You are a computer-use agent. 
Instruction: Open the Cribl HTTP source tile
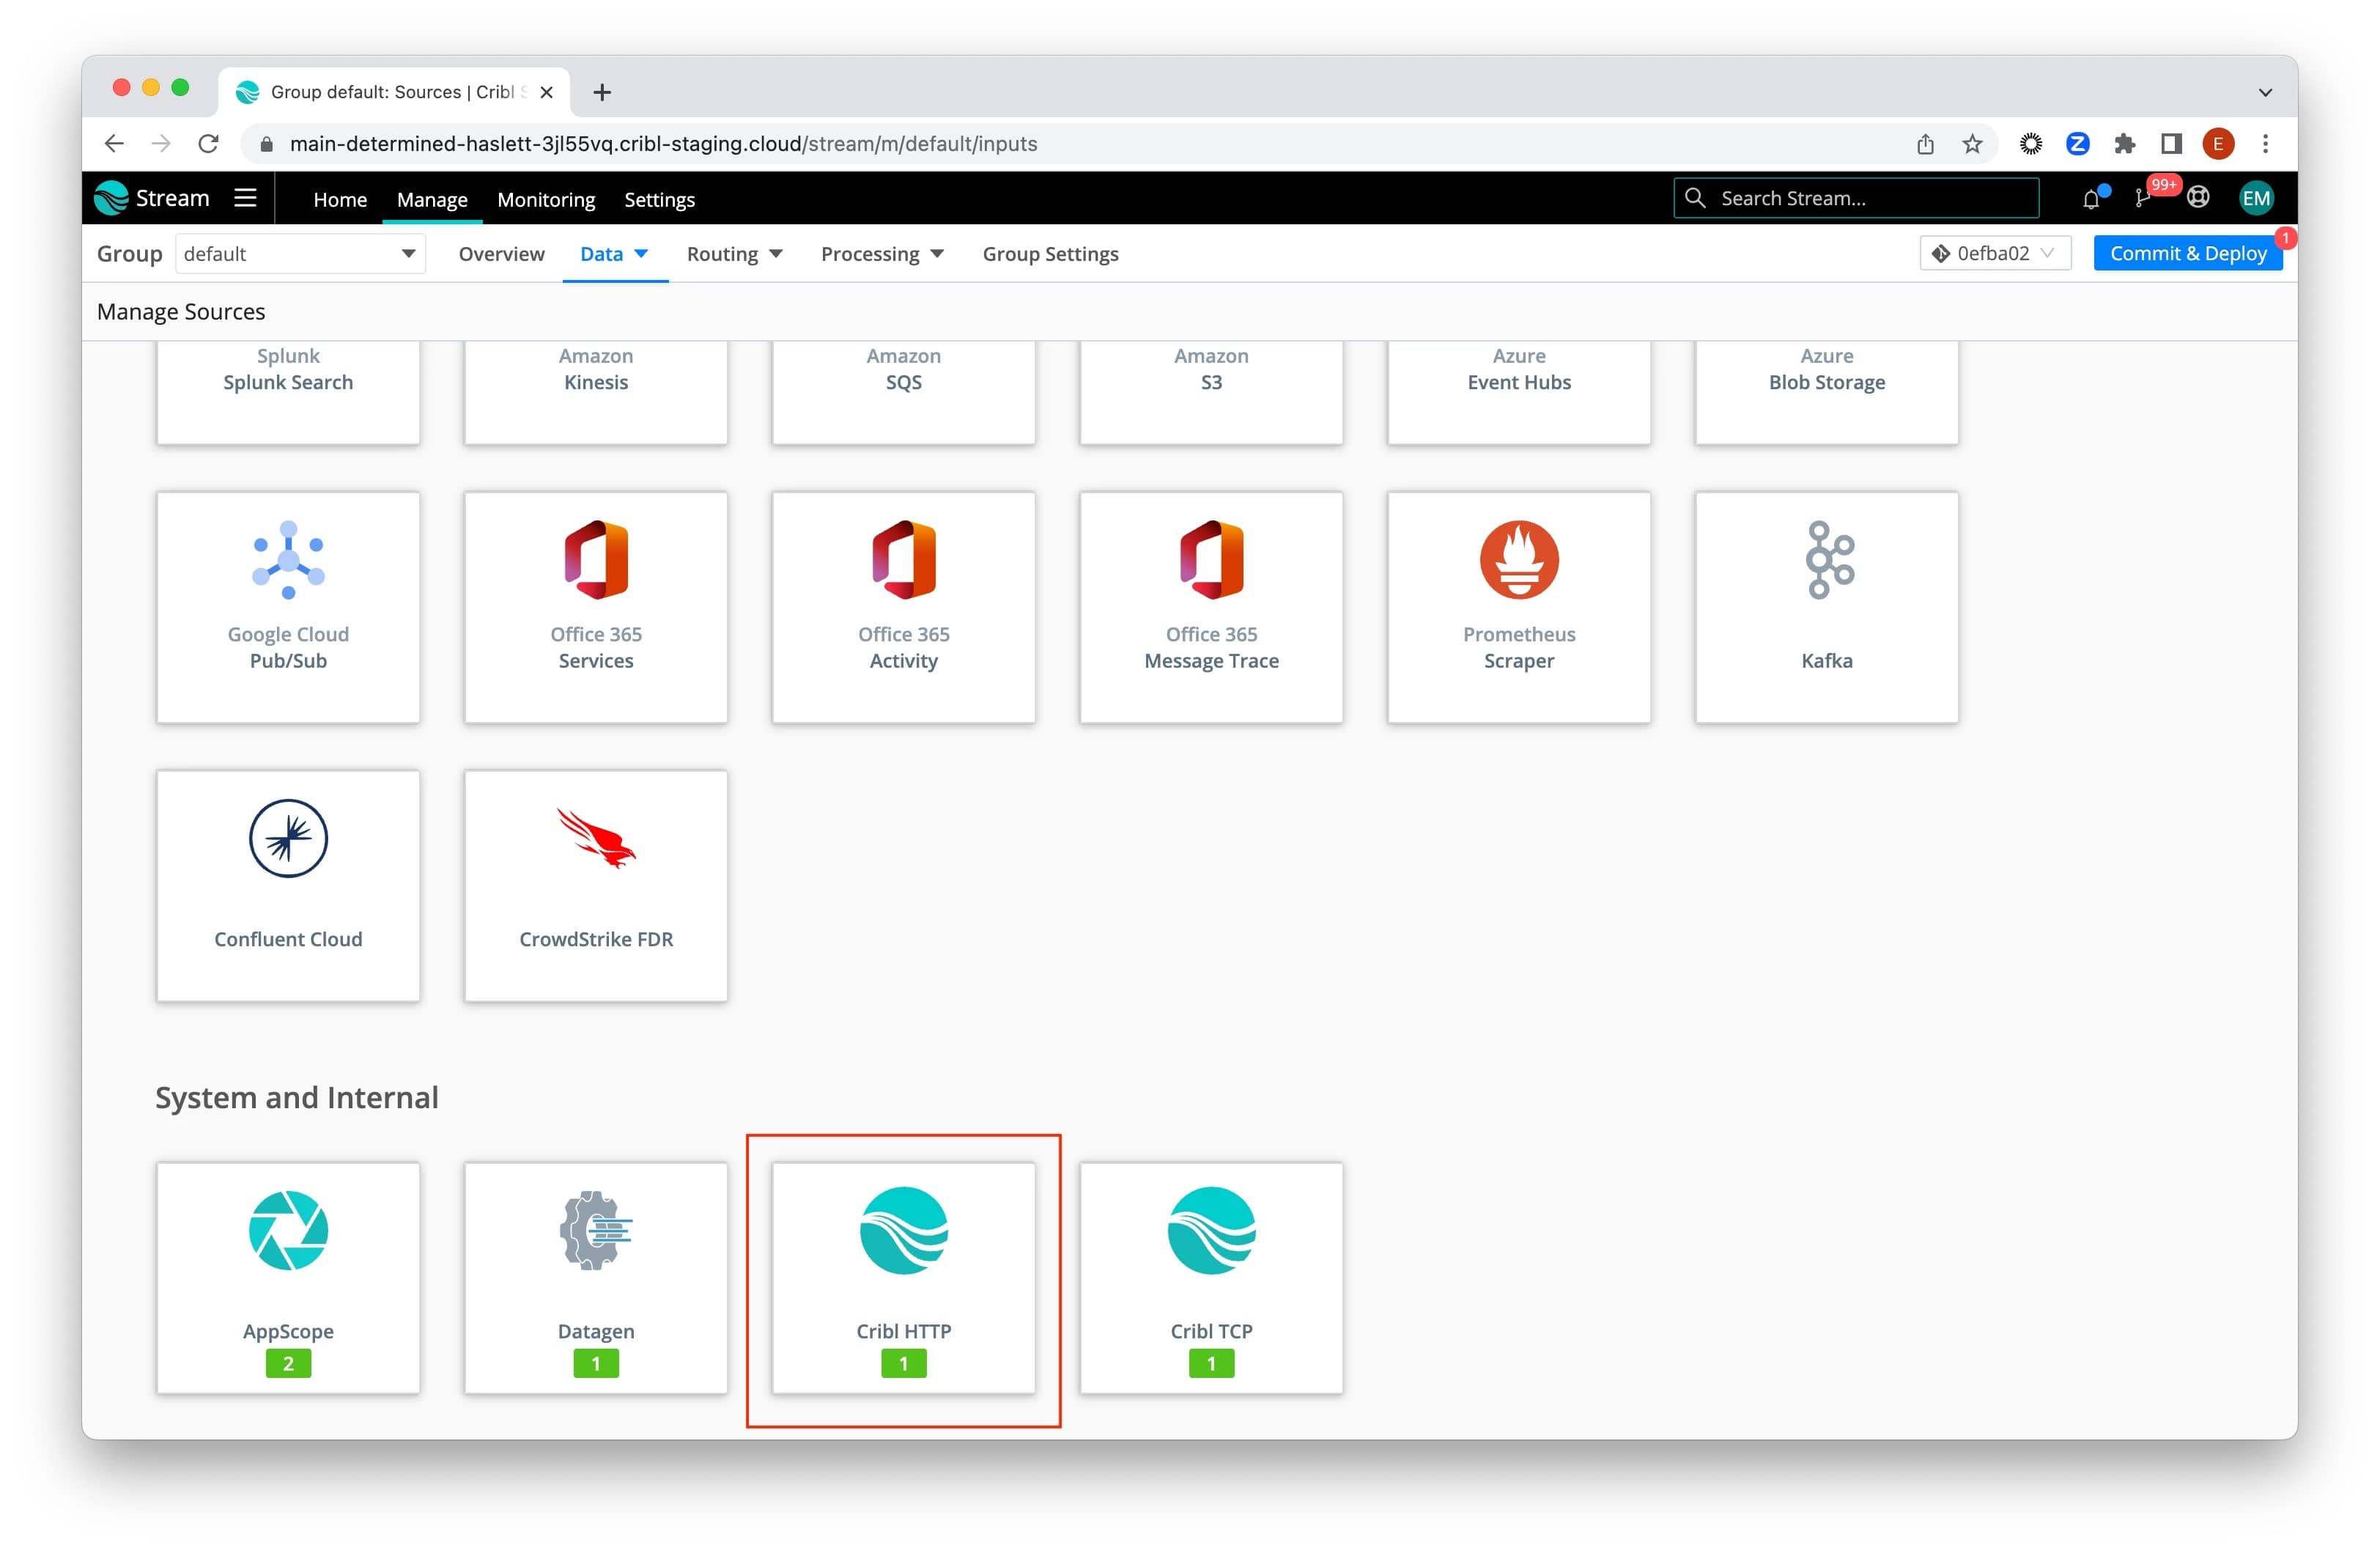point(903,1277)
